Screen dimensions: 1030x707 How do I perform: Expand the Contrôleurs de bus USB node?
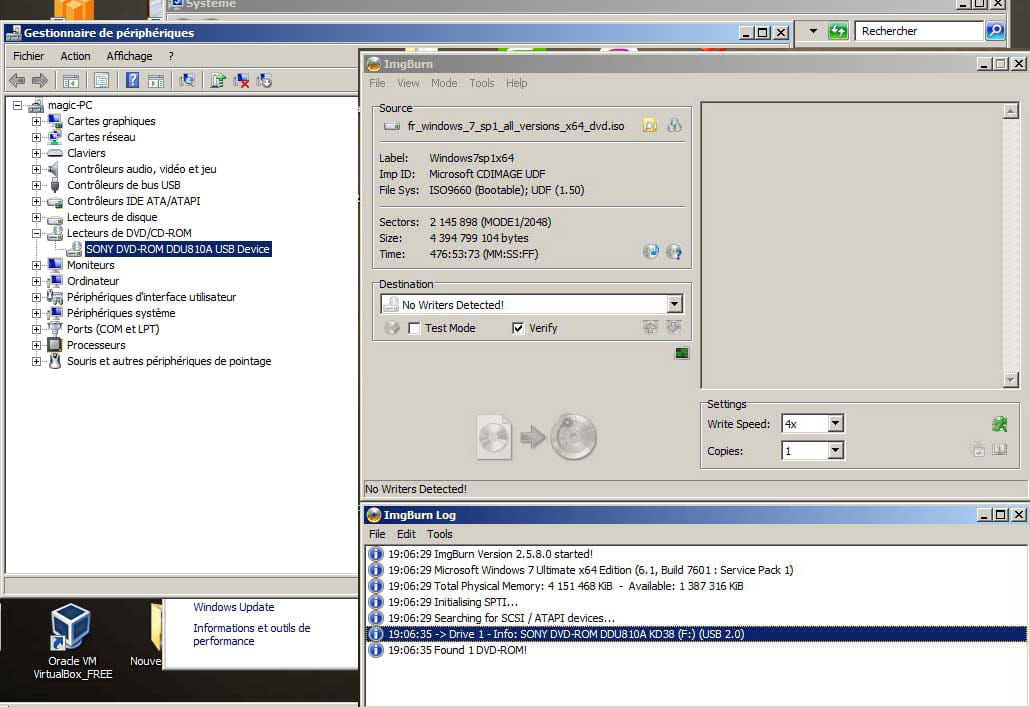point(37,185)
